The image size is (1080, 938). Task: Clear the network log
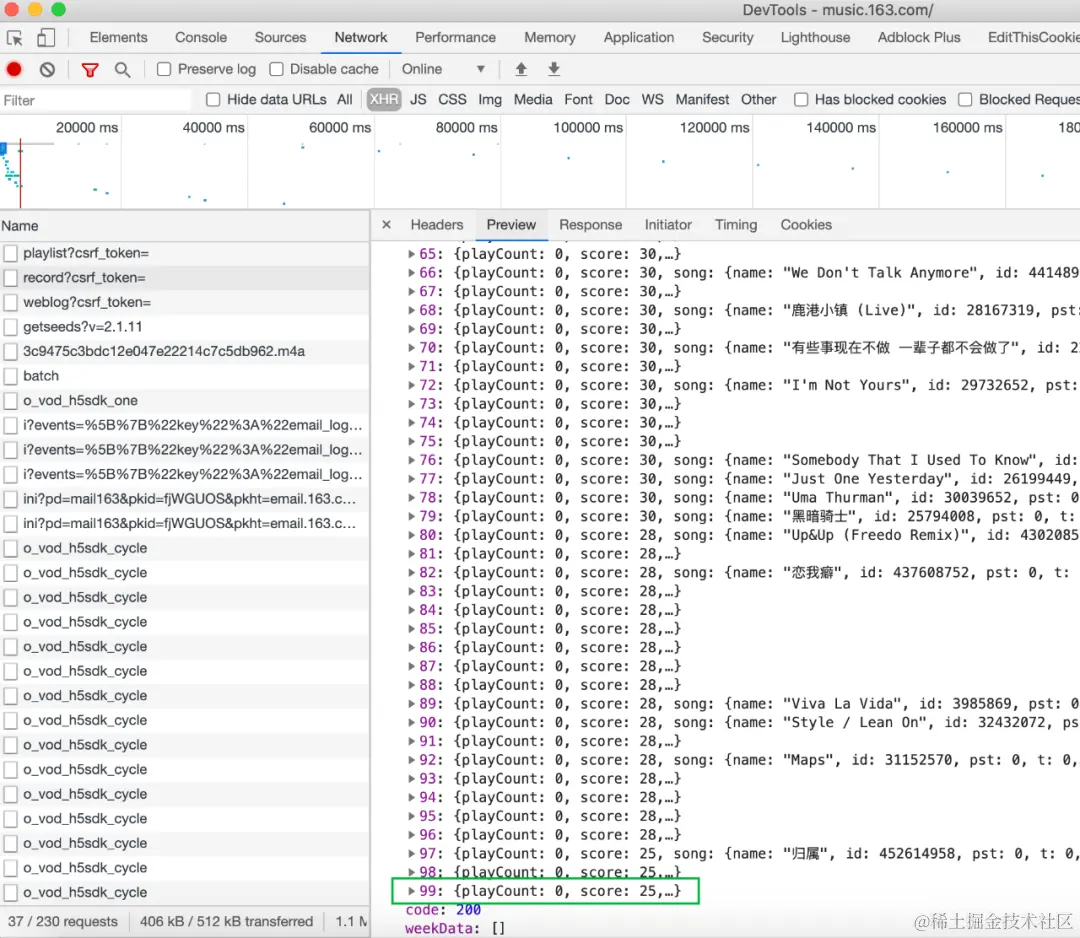47,69
